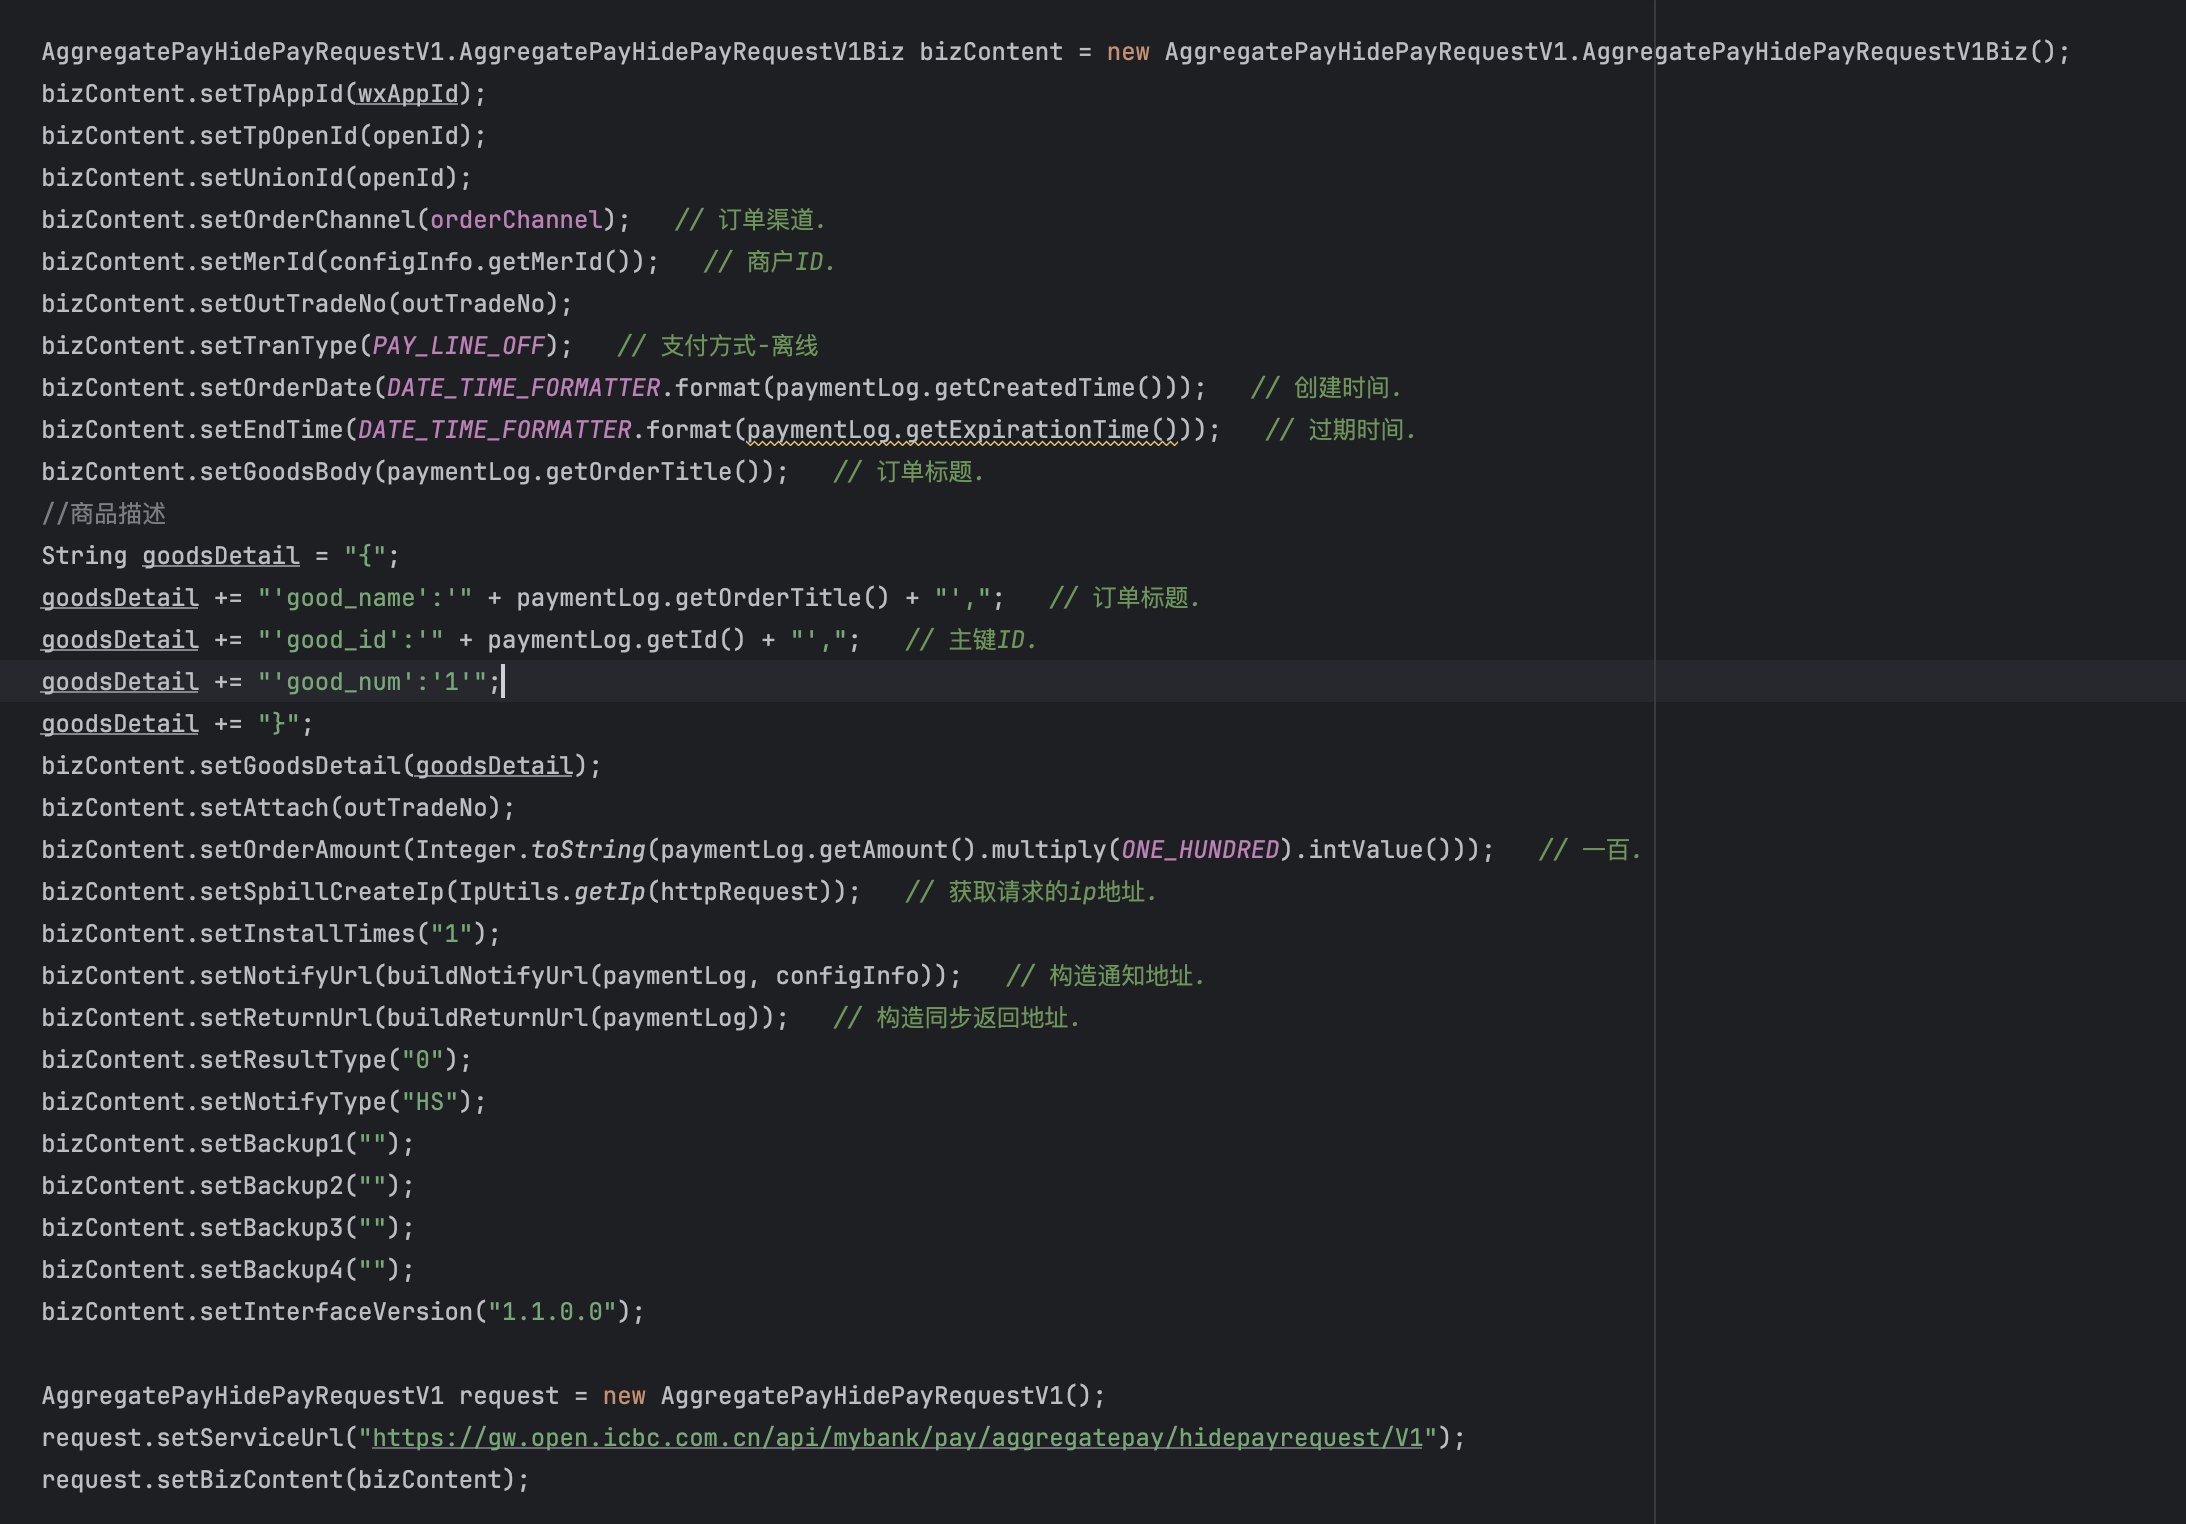Click the ONE_HUNDRED constant in setOrderAmount
Image resolution: width=2186 pixels, height=1524 pixels.
click(1200, 850)
